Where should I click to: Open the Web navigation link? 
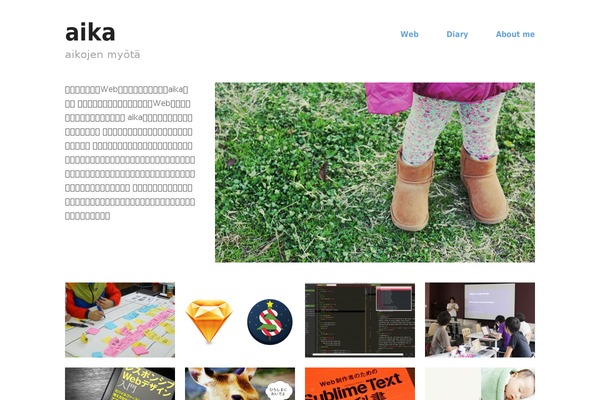click(409, 34)
